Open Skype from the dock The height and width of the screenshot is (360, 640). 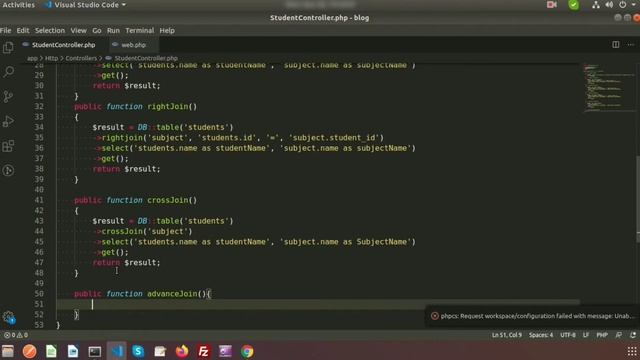pos(138,351)
